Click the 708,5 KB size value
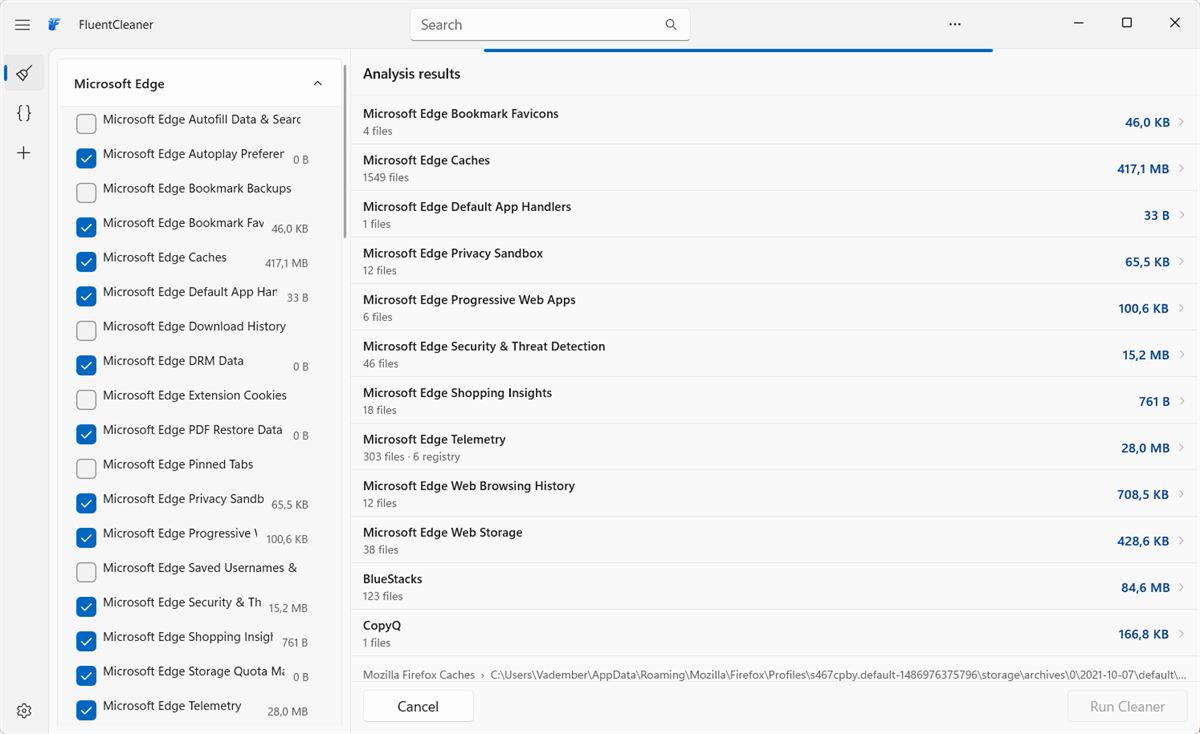The height and width of the screenshot is (734, 1200). 1143,494
